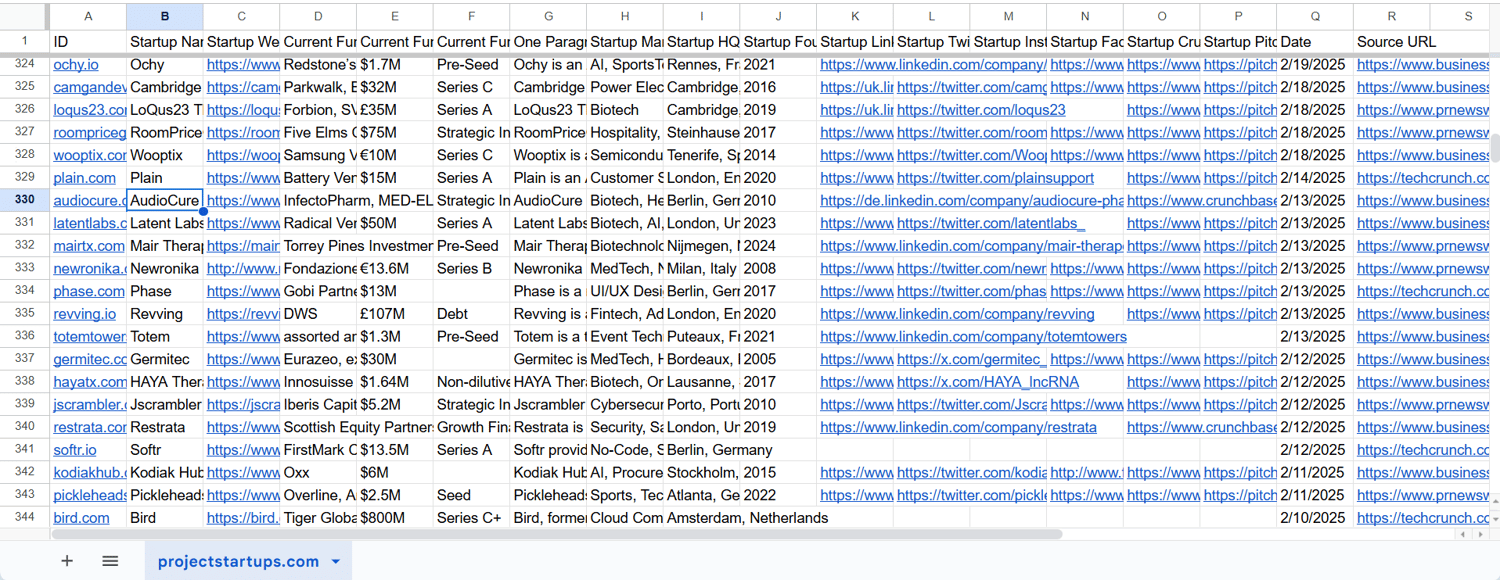Viewport: 1500px width, 580px height.
Task: Select the '2/14/2025' date cell
Action: point(1315,177)
